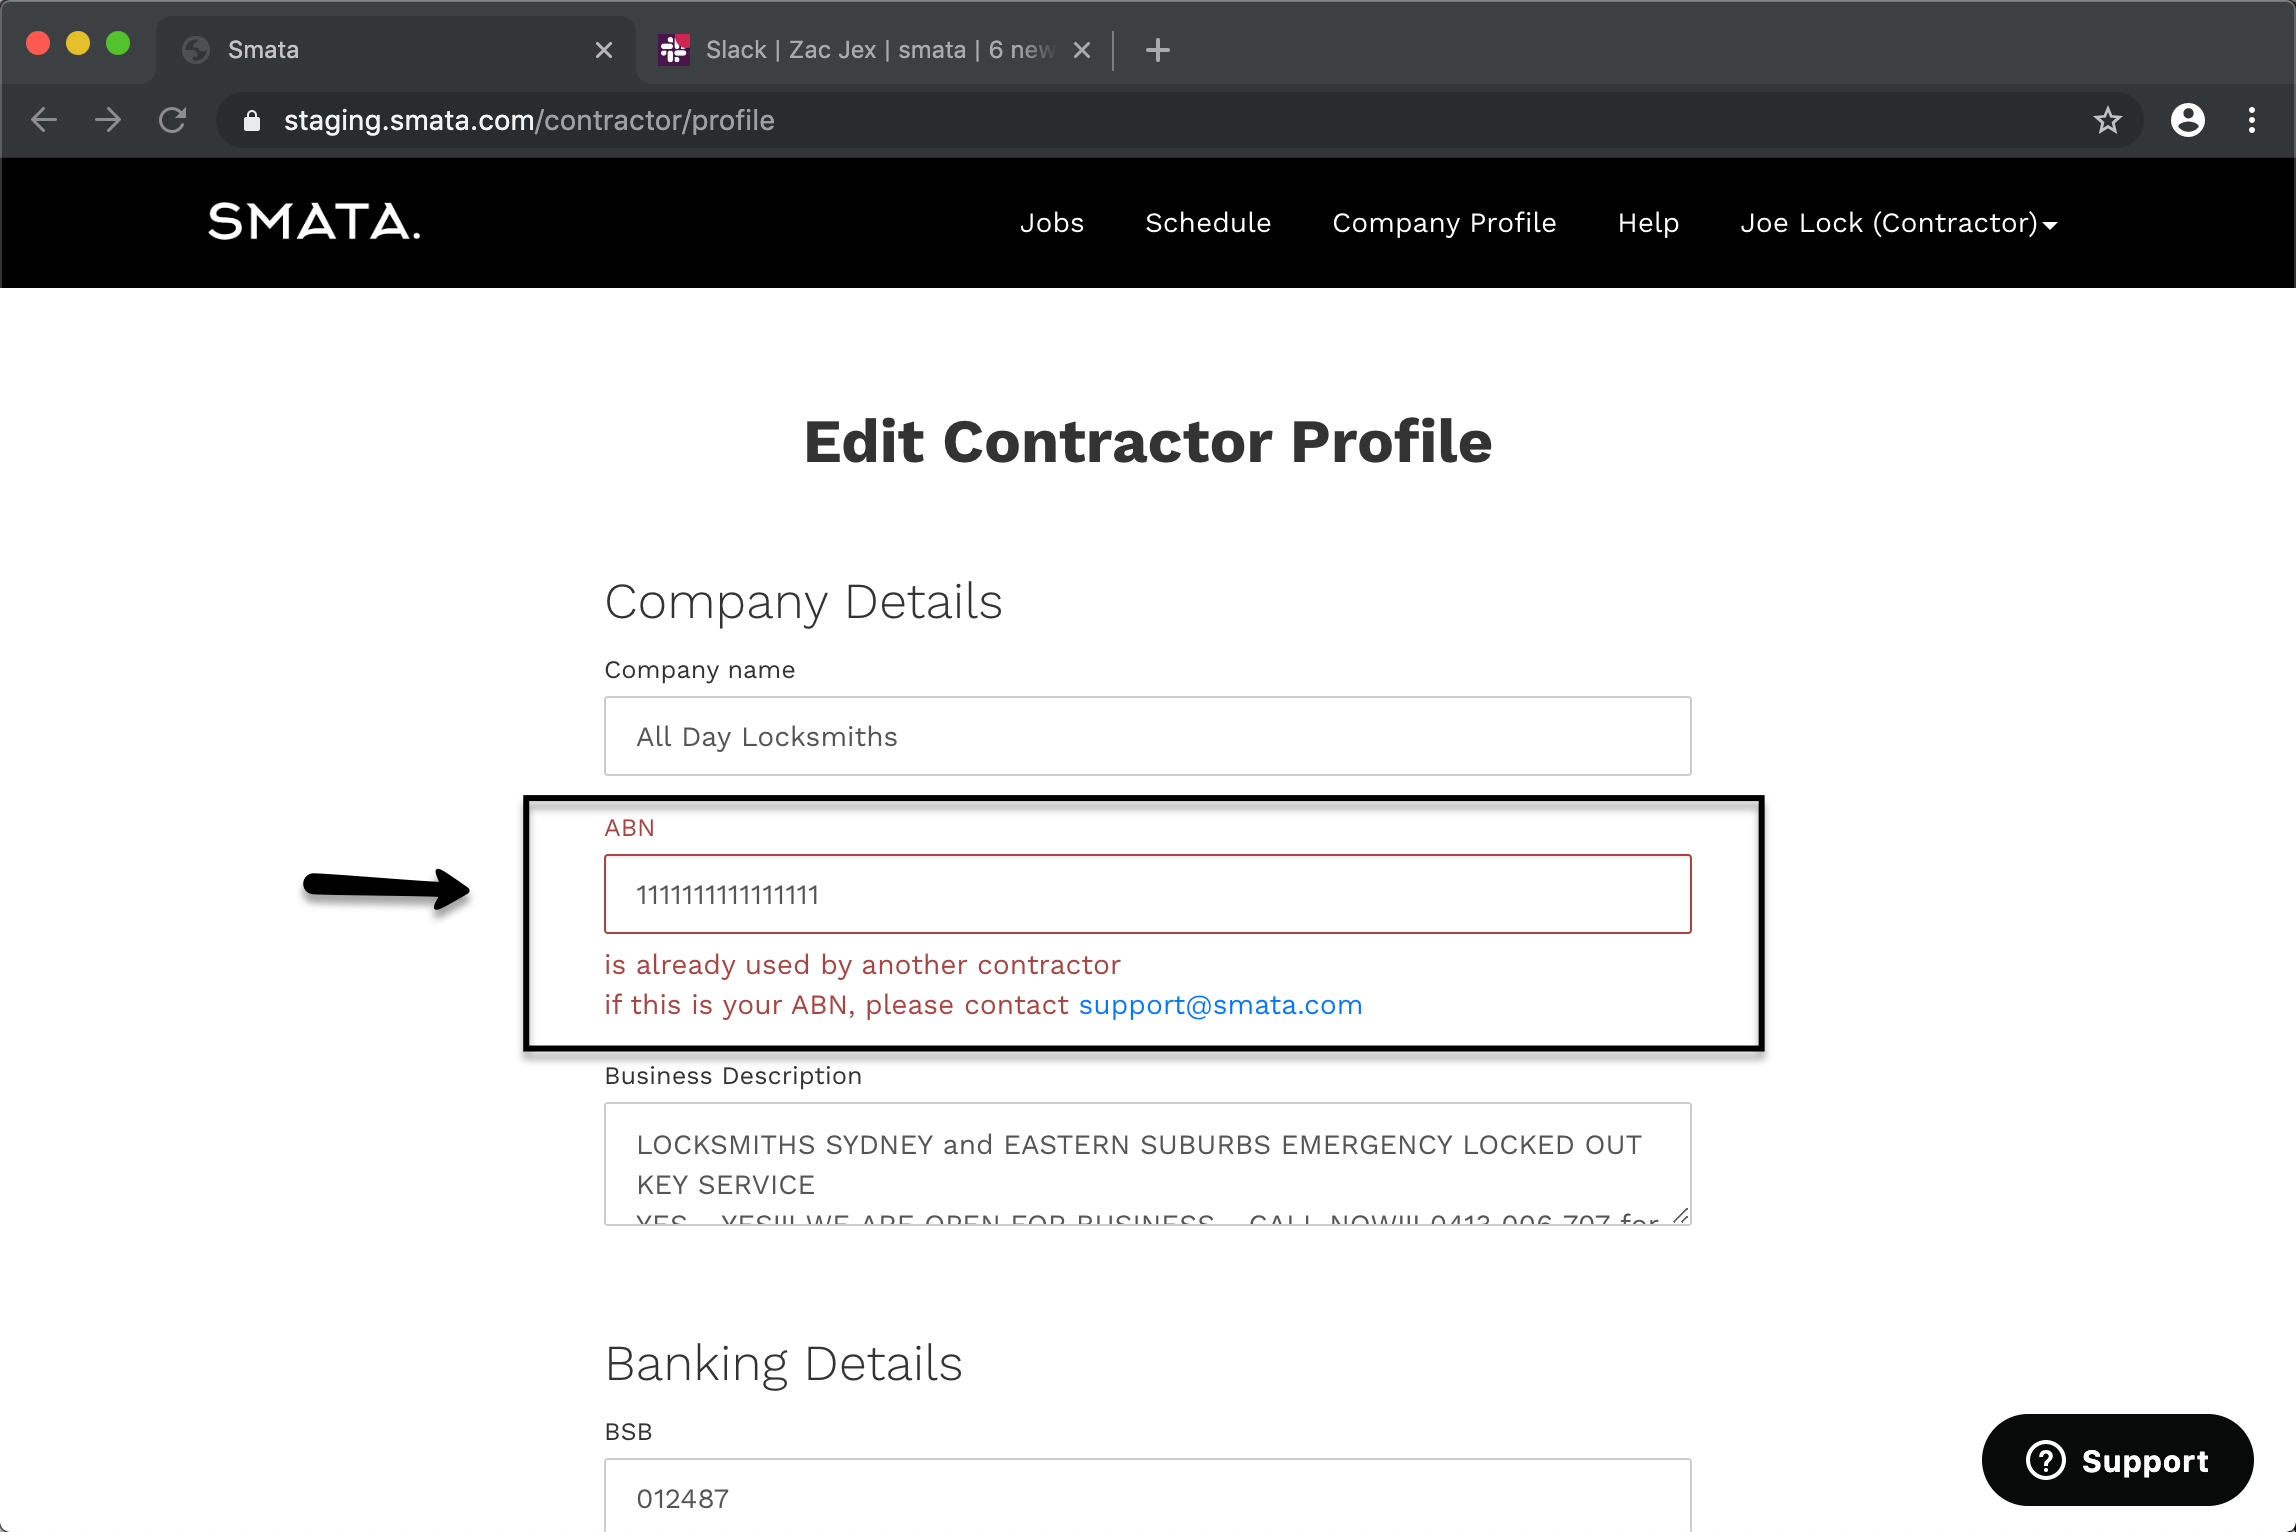Close the Slack tab
The width and height of the screenshot is (2296, 1532).
pos(1082,50)
